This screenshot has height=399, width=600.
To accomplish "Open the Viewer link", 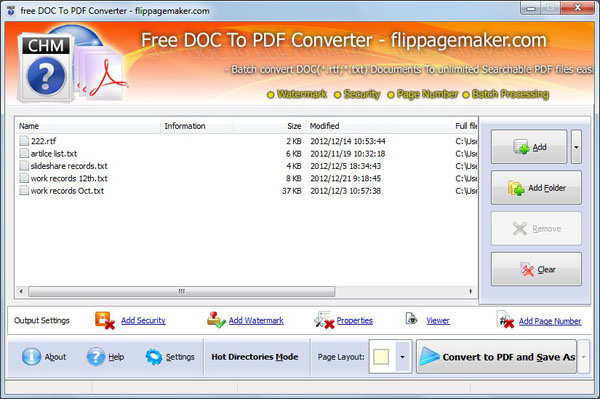I will pos(438,321).
